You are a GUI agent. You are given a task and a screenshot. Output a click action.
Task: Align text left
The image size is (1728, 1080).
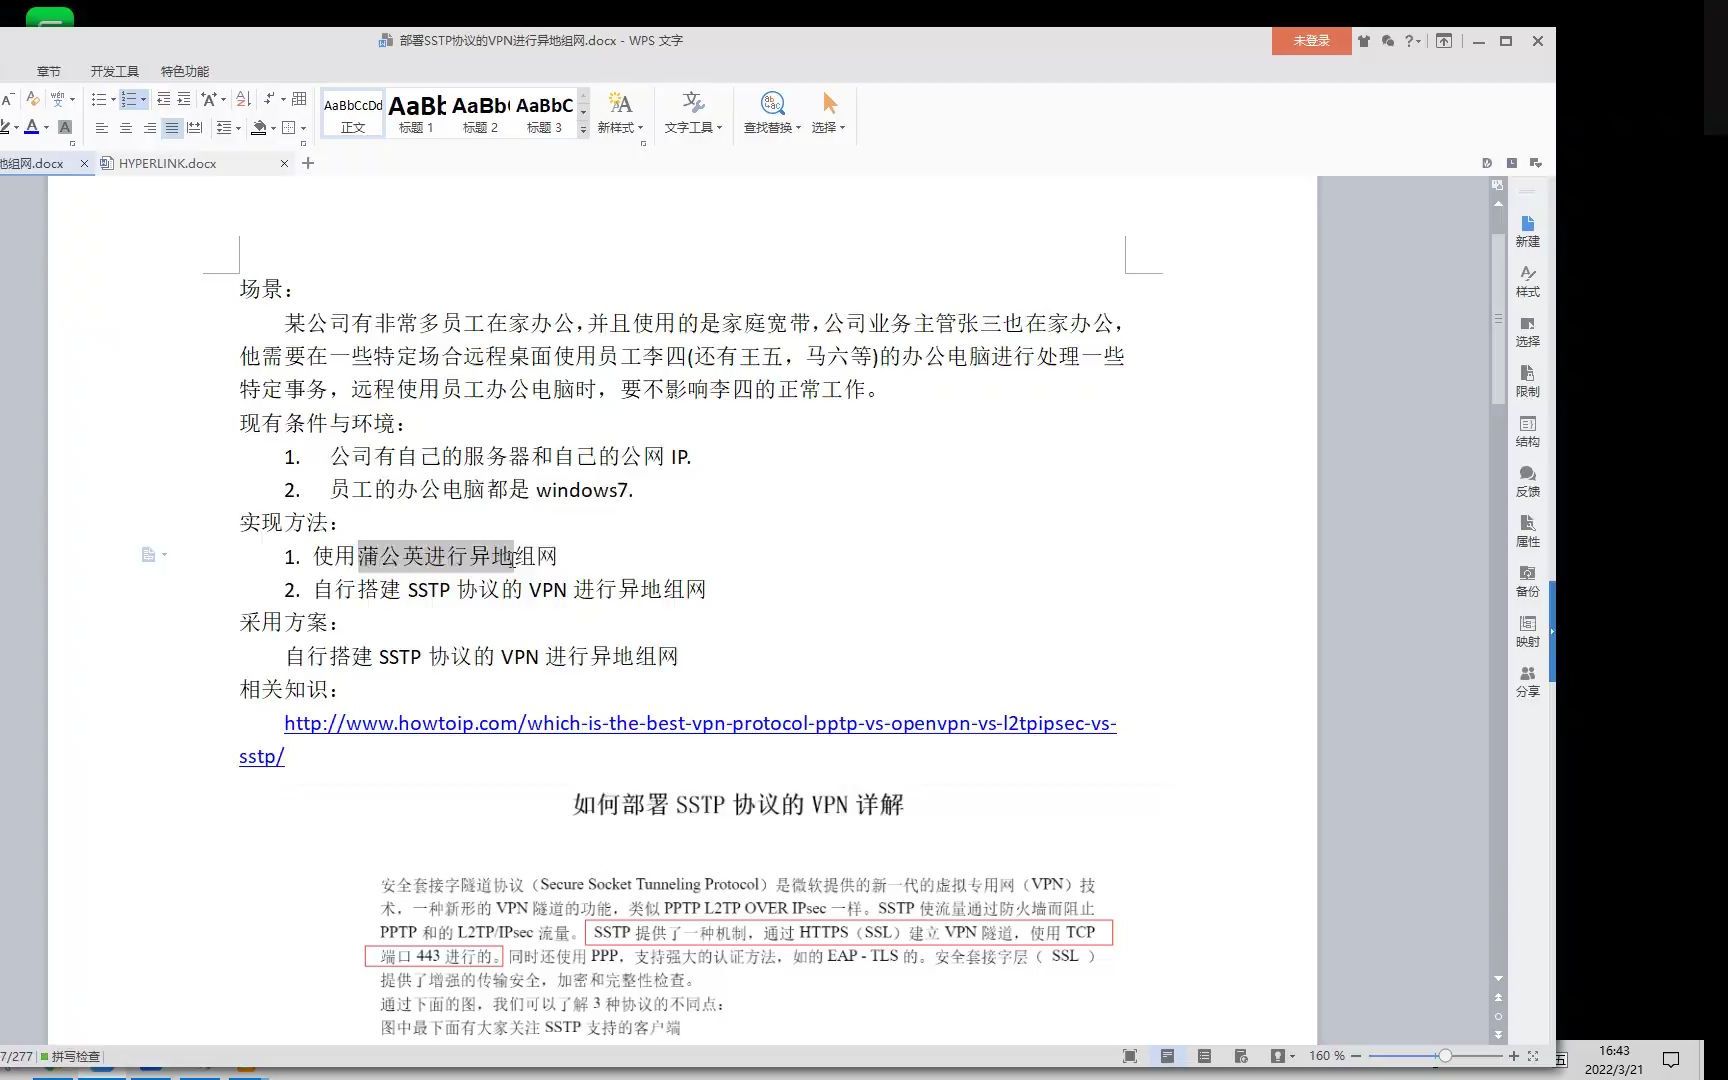click(101, 128)
